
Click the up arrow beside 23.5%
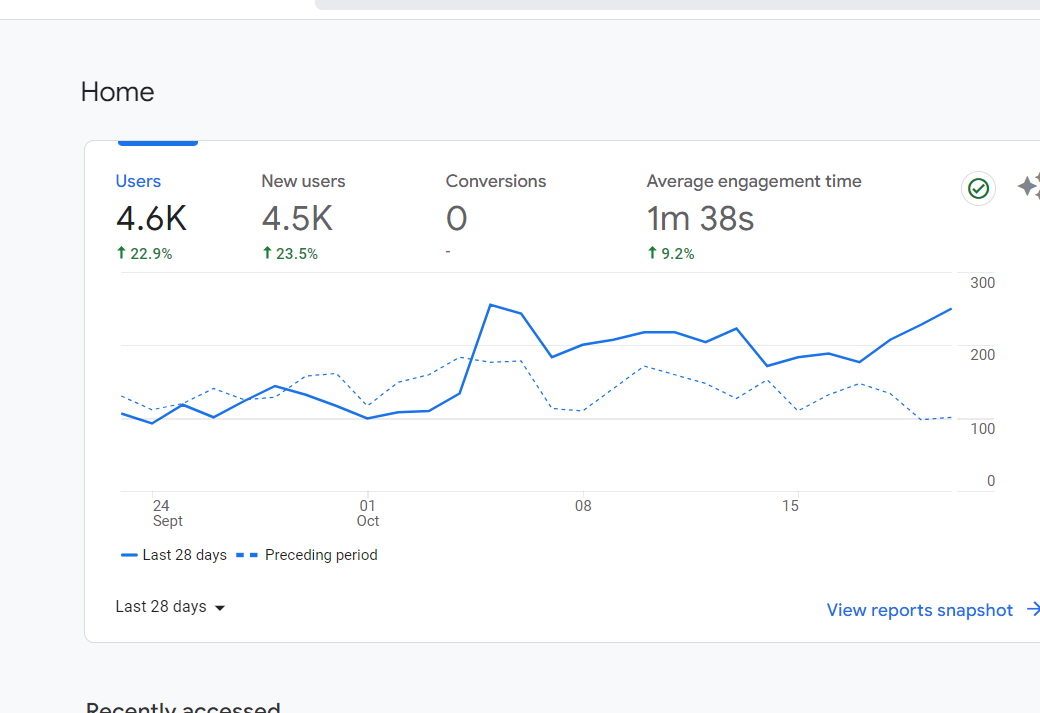point(267,253)
